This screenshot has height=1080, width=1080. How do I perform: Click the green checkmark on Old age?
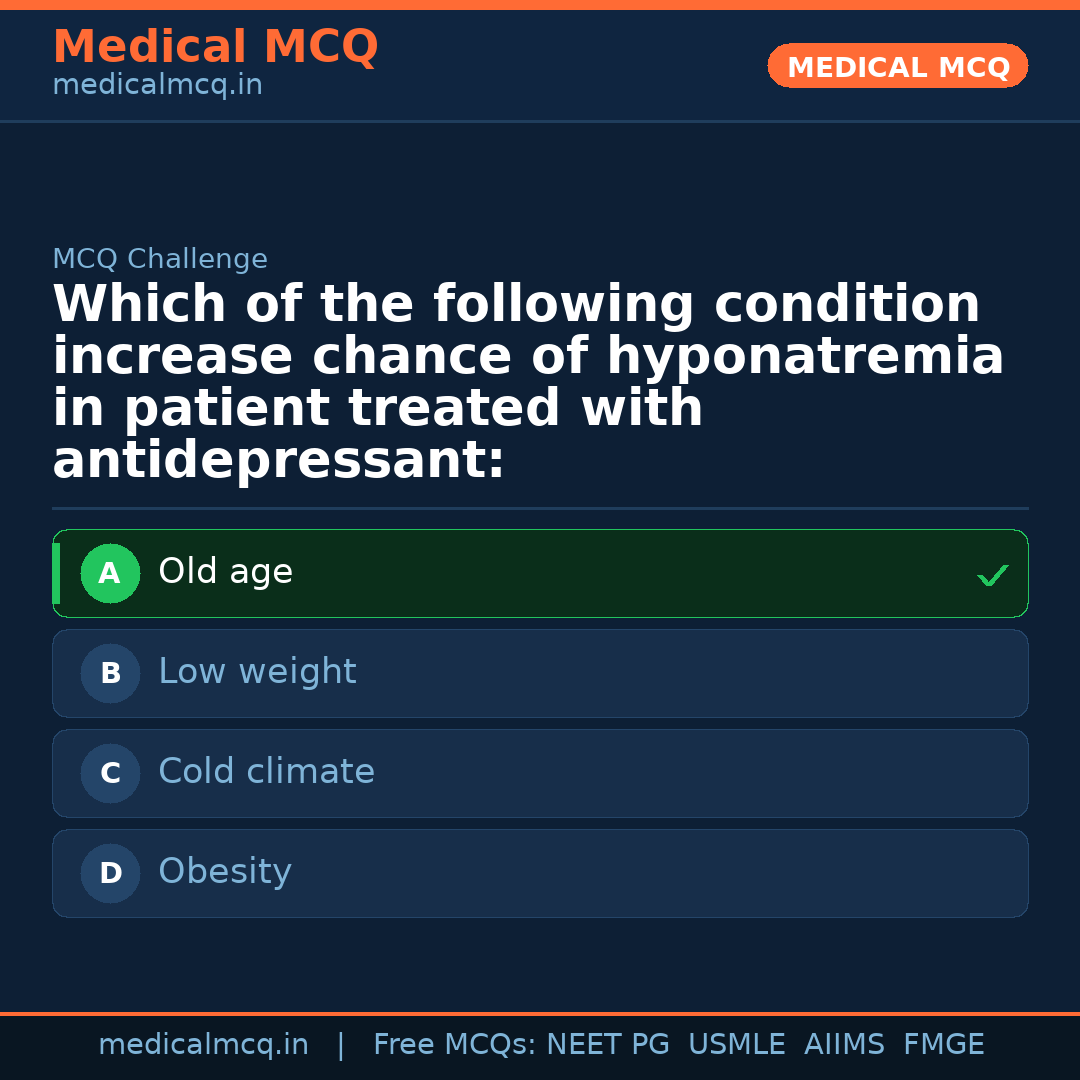coord(992,575)
